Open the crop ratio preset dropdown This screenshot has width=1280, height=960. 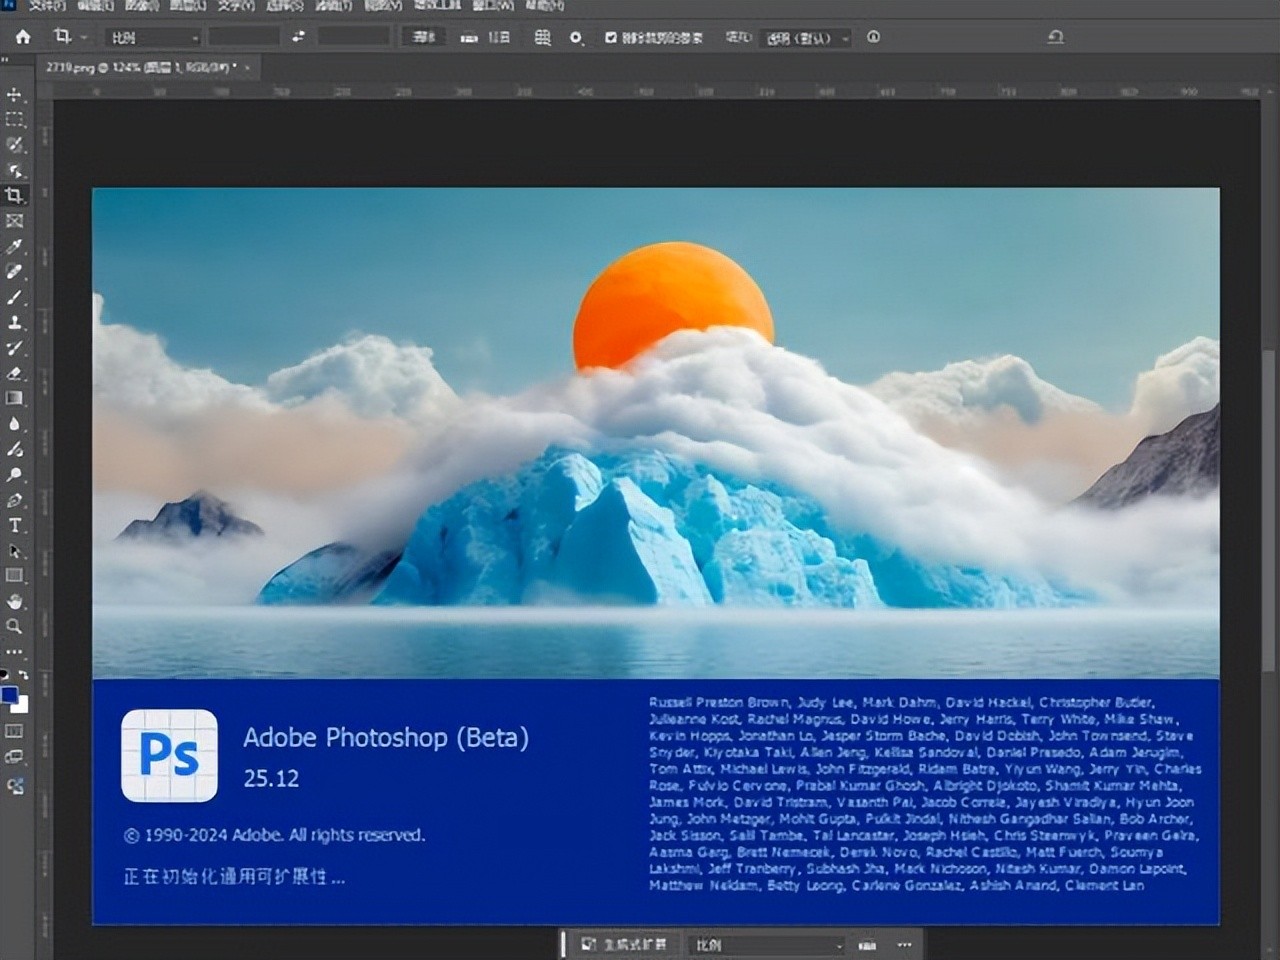tap(154, 37)
